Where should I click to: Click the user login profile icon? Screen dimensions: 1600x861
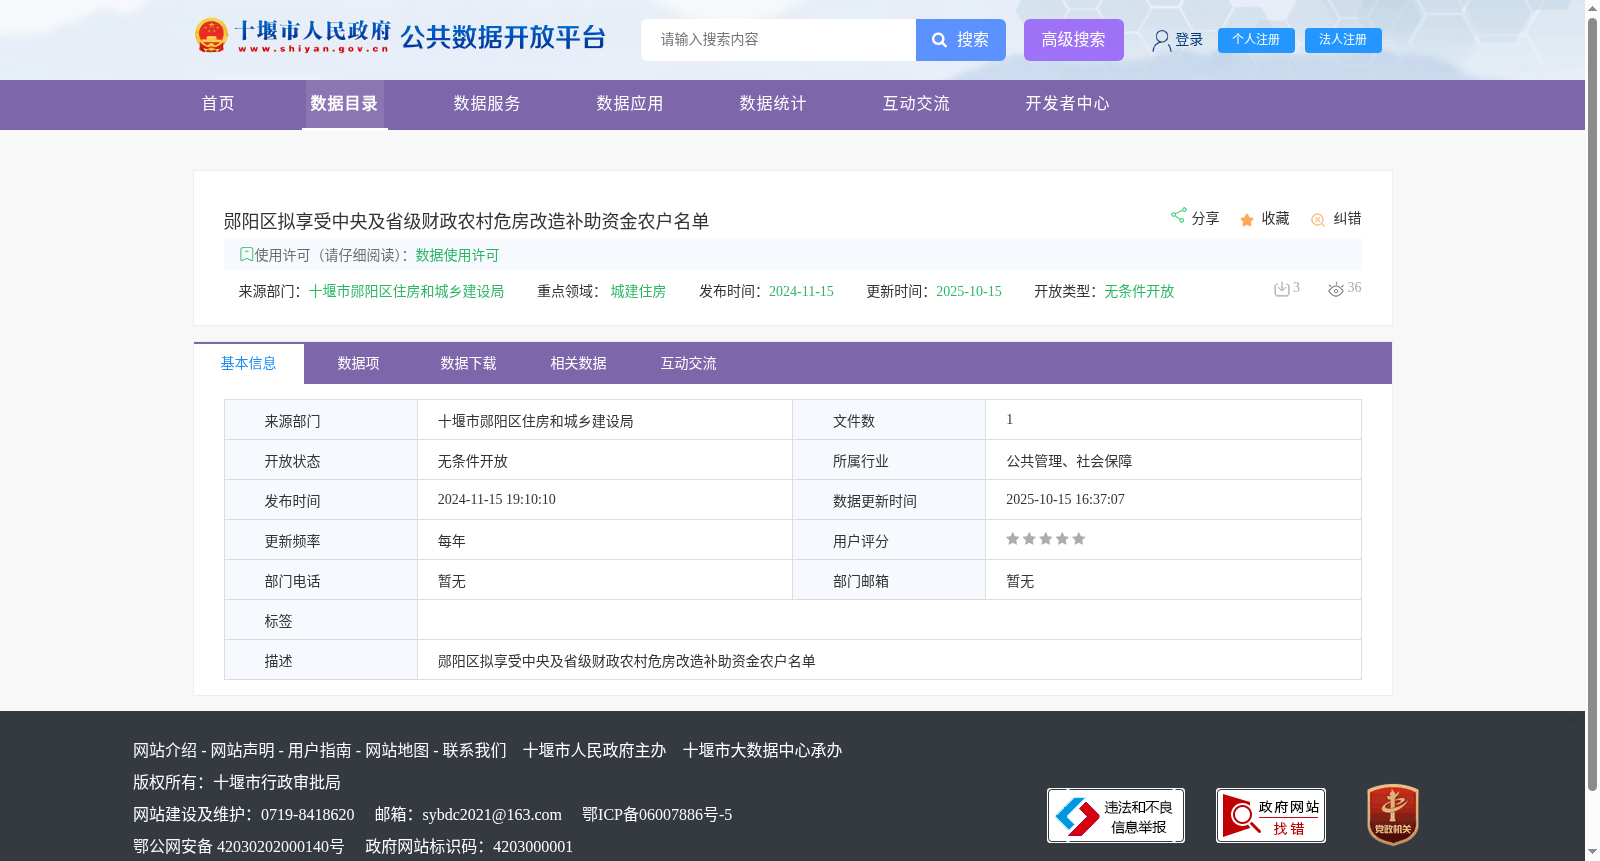[x=1161, y=40]
